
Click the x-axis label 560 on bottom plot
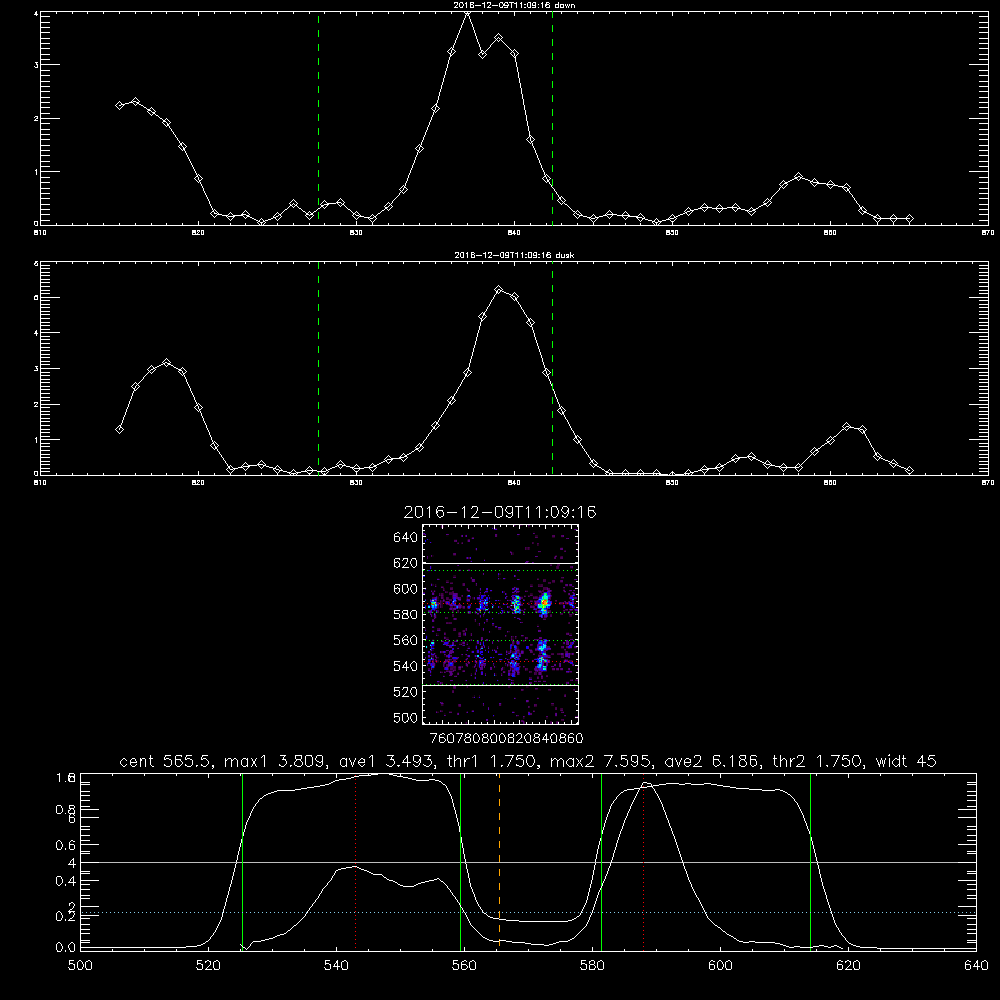pos(464,965)
